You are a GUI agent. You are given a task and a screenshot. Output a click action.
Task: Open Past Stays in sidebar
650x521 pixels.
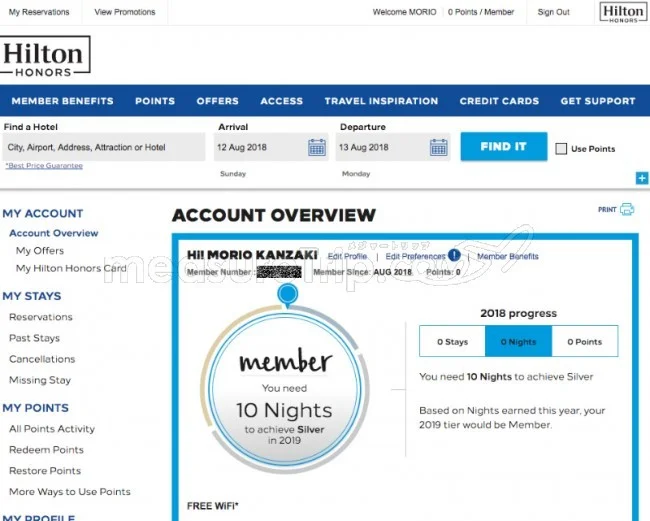(34, 338)
